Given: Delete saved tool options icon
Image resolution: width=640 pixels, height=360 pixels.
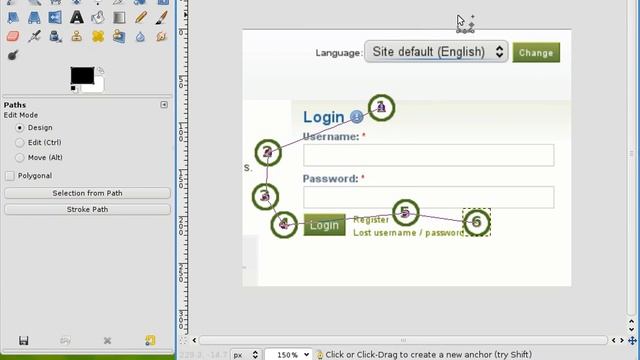Looking at the screenshot, I should [x=107, y=340].
